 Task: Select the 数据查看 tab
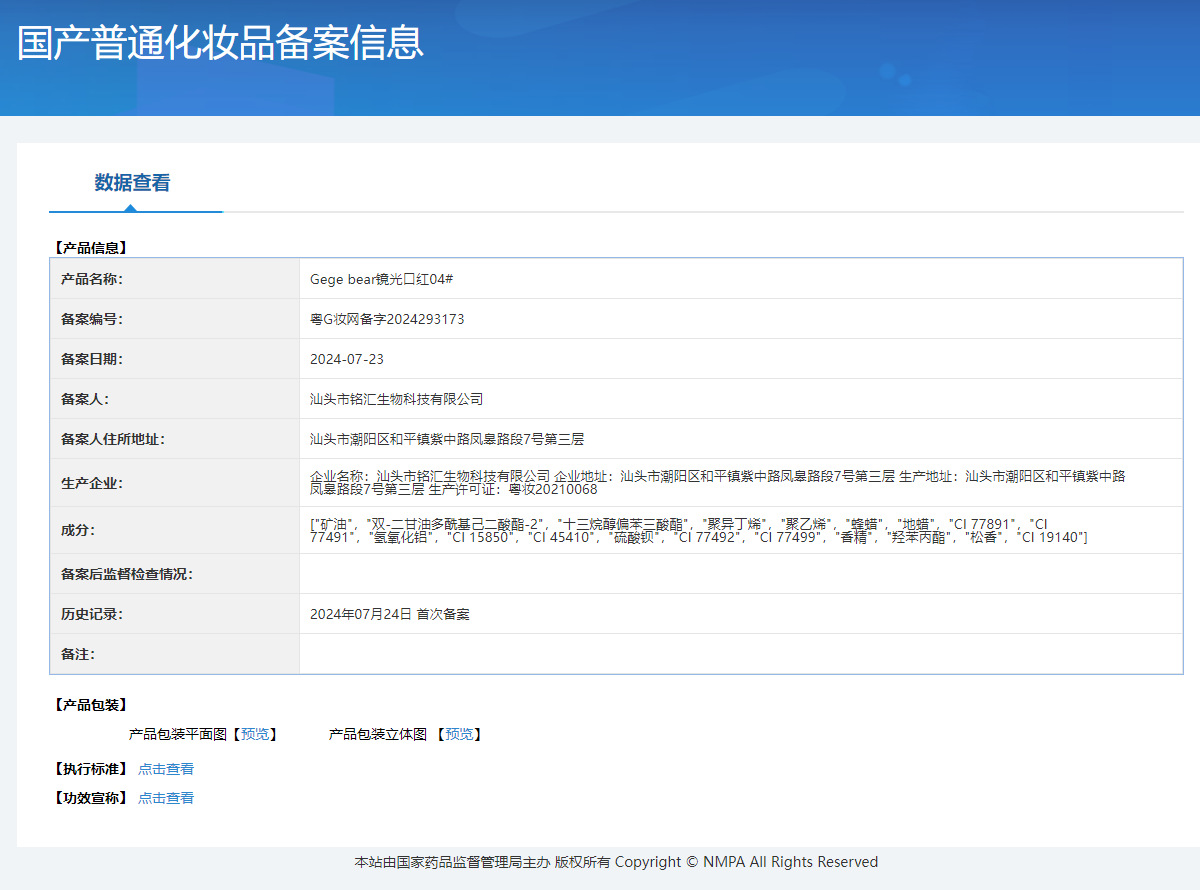point(132,183)
